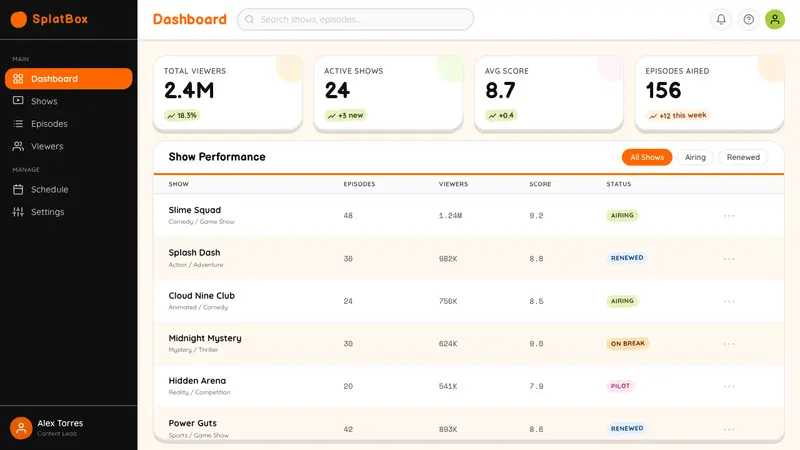Open Alex Torres profile name
Screen dimensions: 800x450
tap(60, 423)
